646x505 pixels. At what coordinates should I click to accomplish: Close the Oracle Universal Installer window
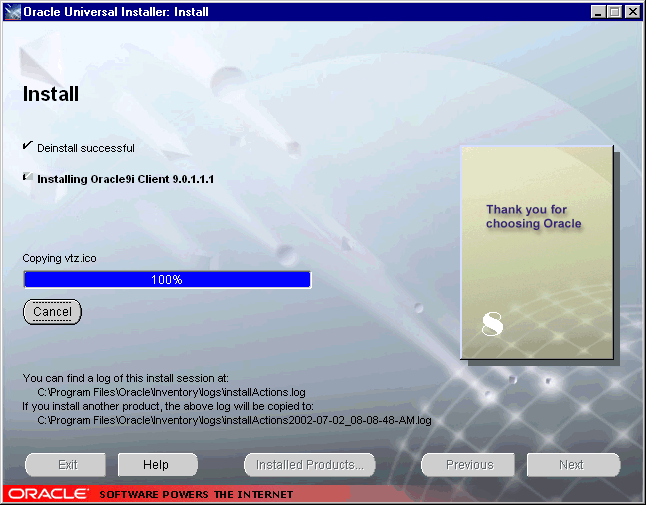(632, 12)
